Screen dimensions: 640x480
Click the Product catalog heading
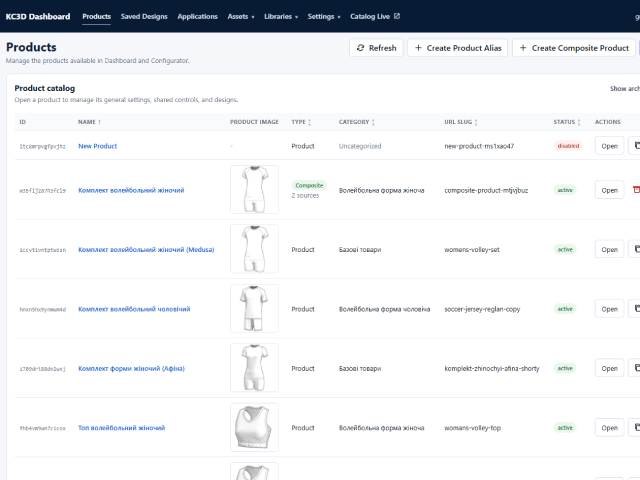(45, 88)
